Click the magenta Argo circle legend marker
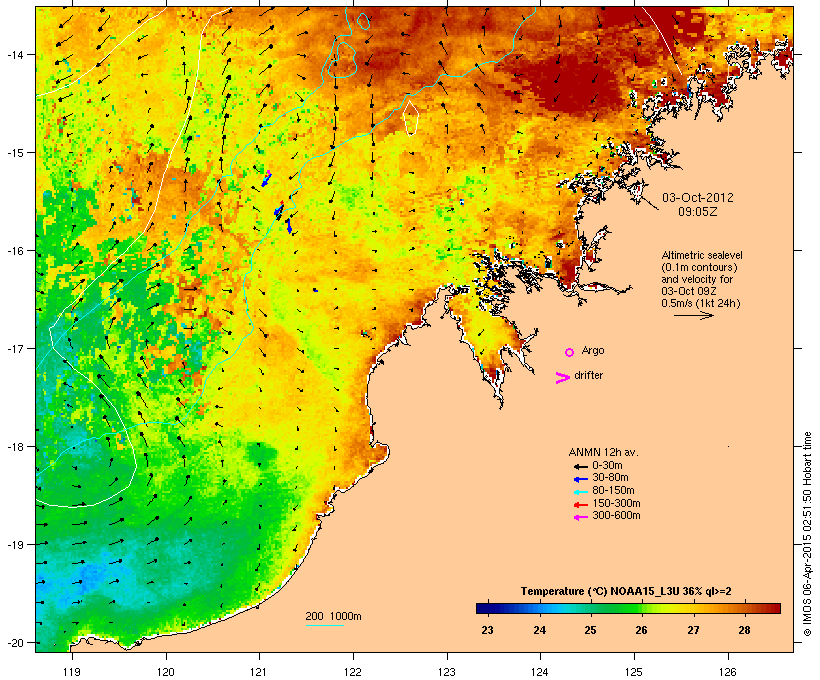 [570, 352]
